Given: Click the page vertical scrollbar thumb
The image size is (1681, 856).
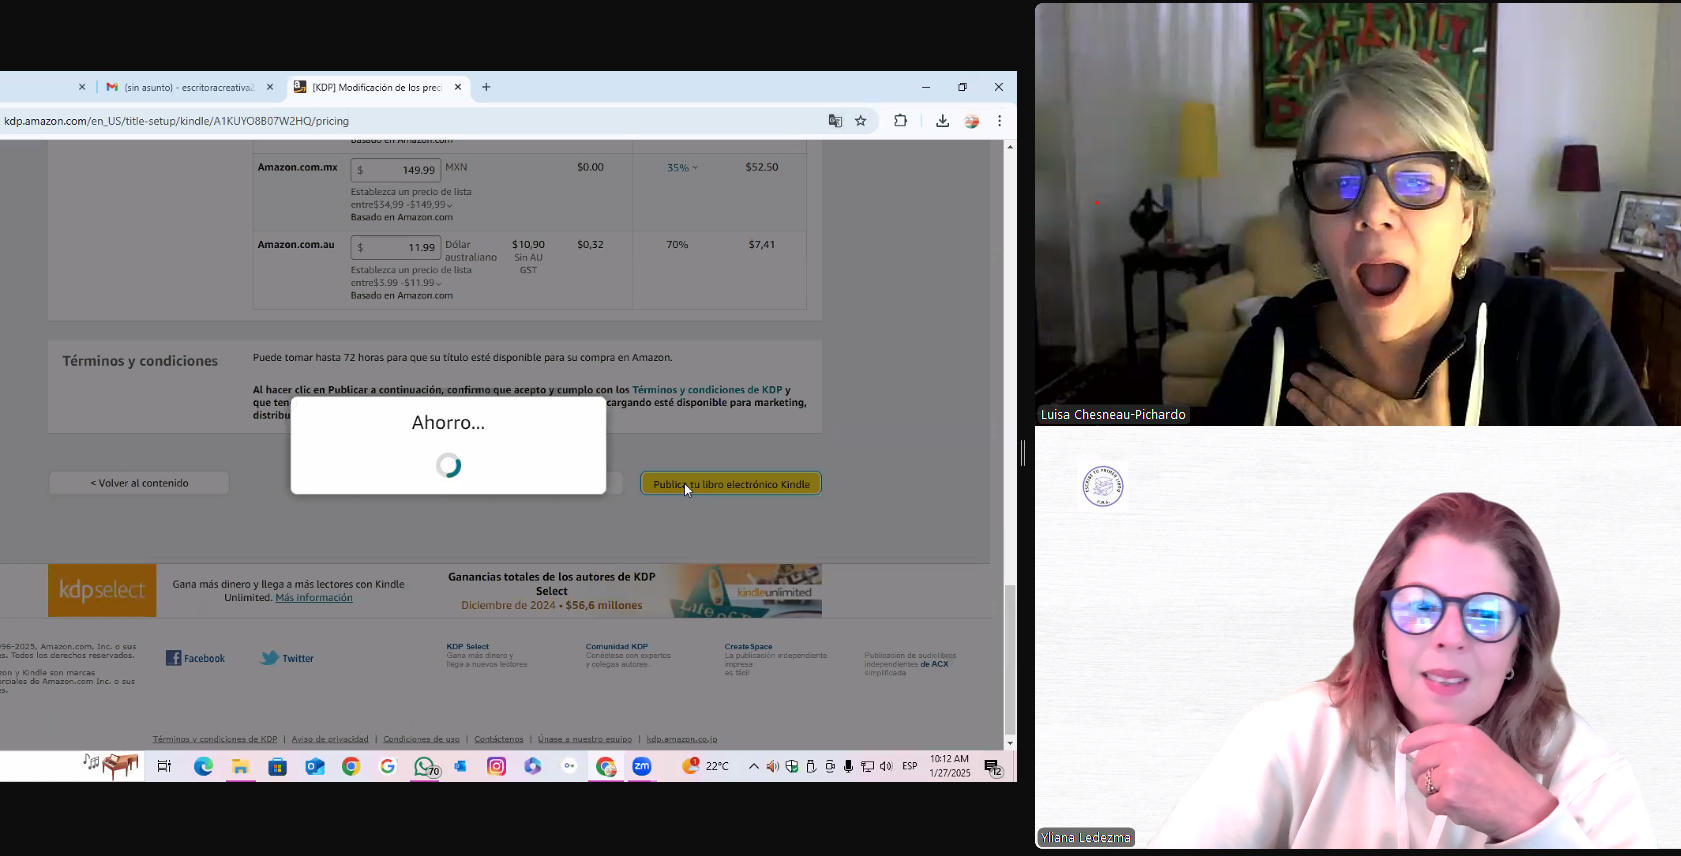Looking at the screenshot, I should (1010, 660).
